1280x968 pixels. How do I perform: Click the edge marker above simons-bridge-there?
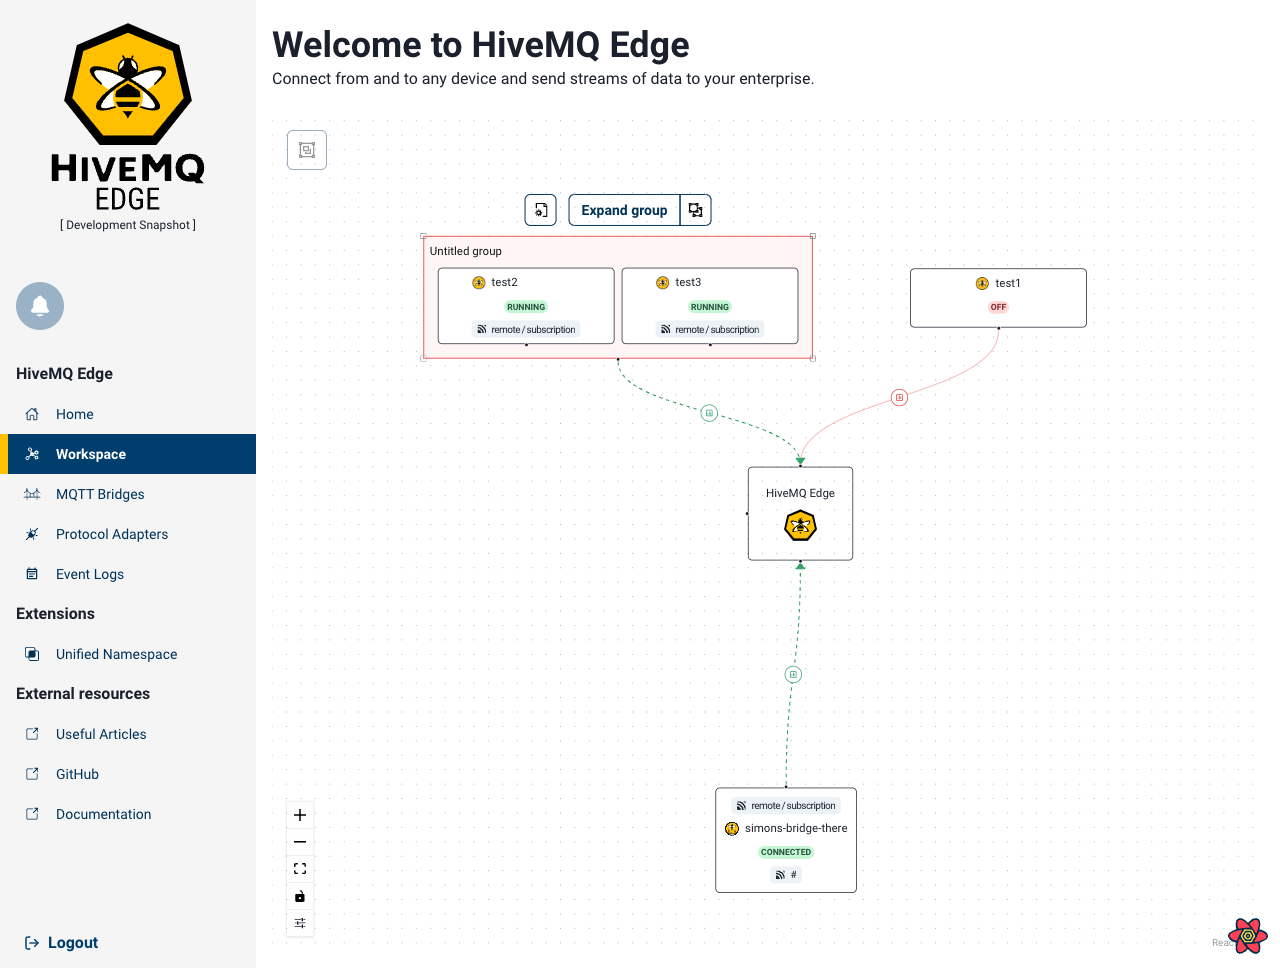tap(793, 674)
